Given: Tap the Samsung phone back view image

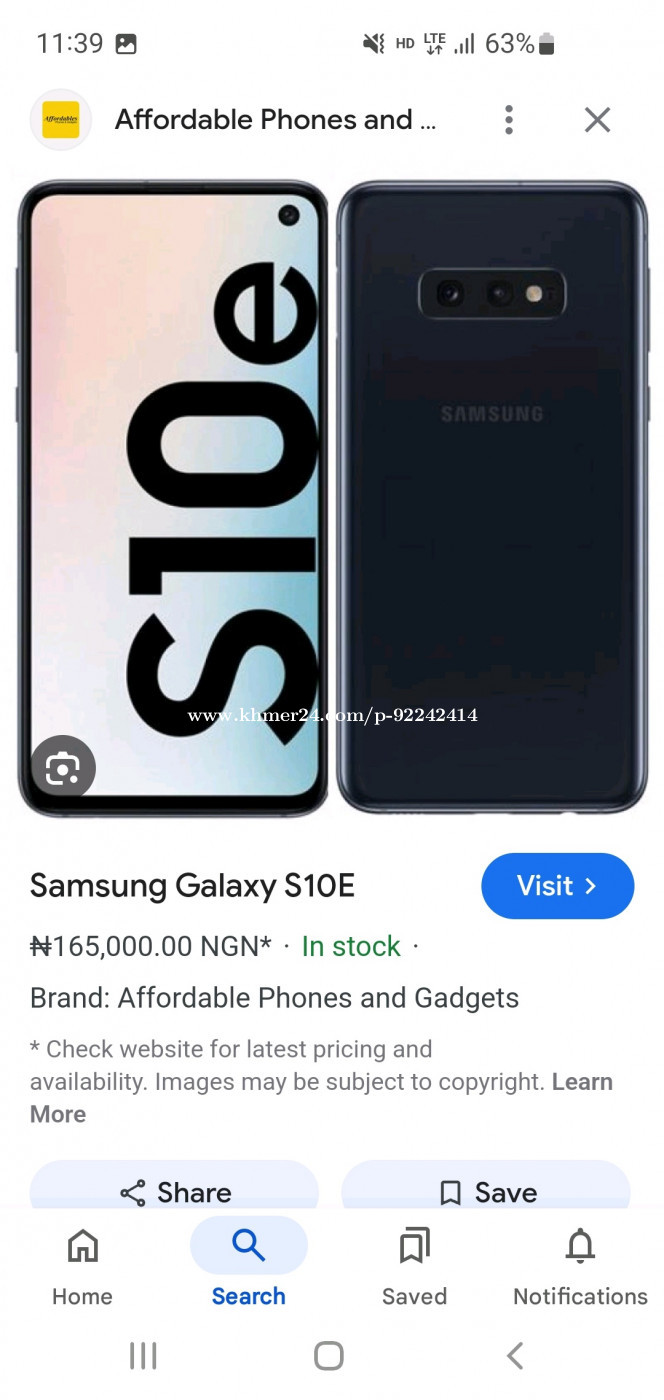Looking at the screenshot, I should click(x=492, y=497).
